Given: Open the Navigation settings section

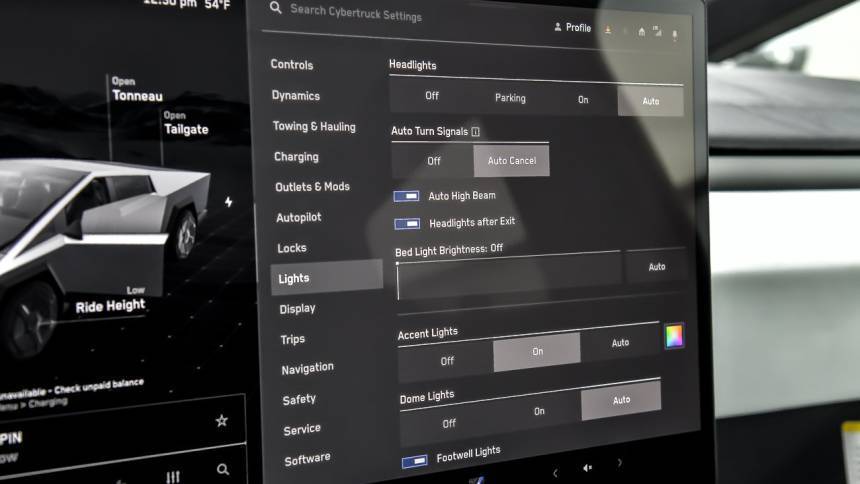Looking at the screenshot, I should pyautogui.click(x=307, y=369).
